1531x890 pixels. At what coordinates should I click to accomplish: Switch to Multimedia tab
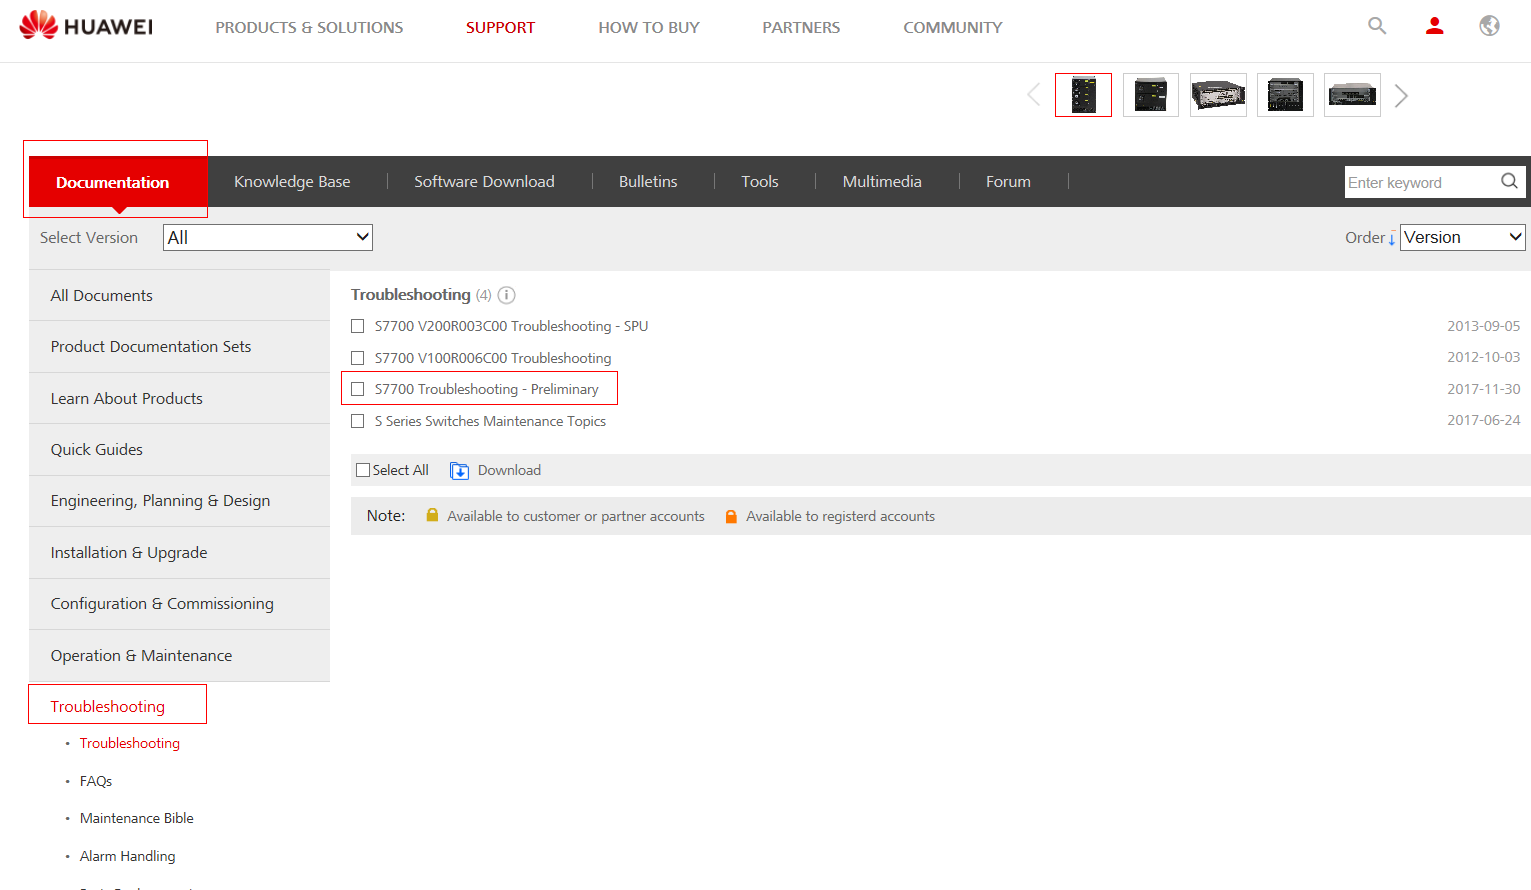point(882,181)
